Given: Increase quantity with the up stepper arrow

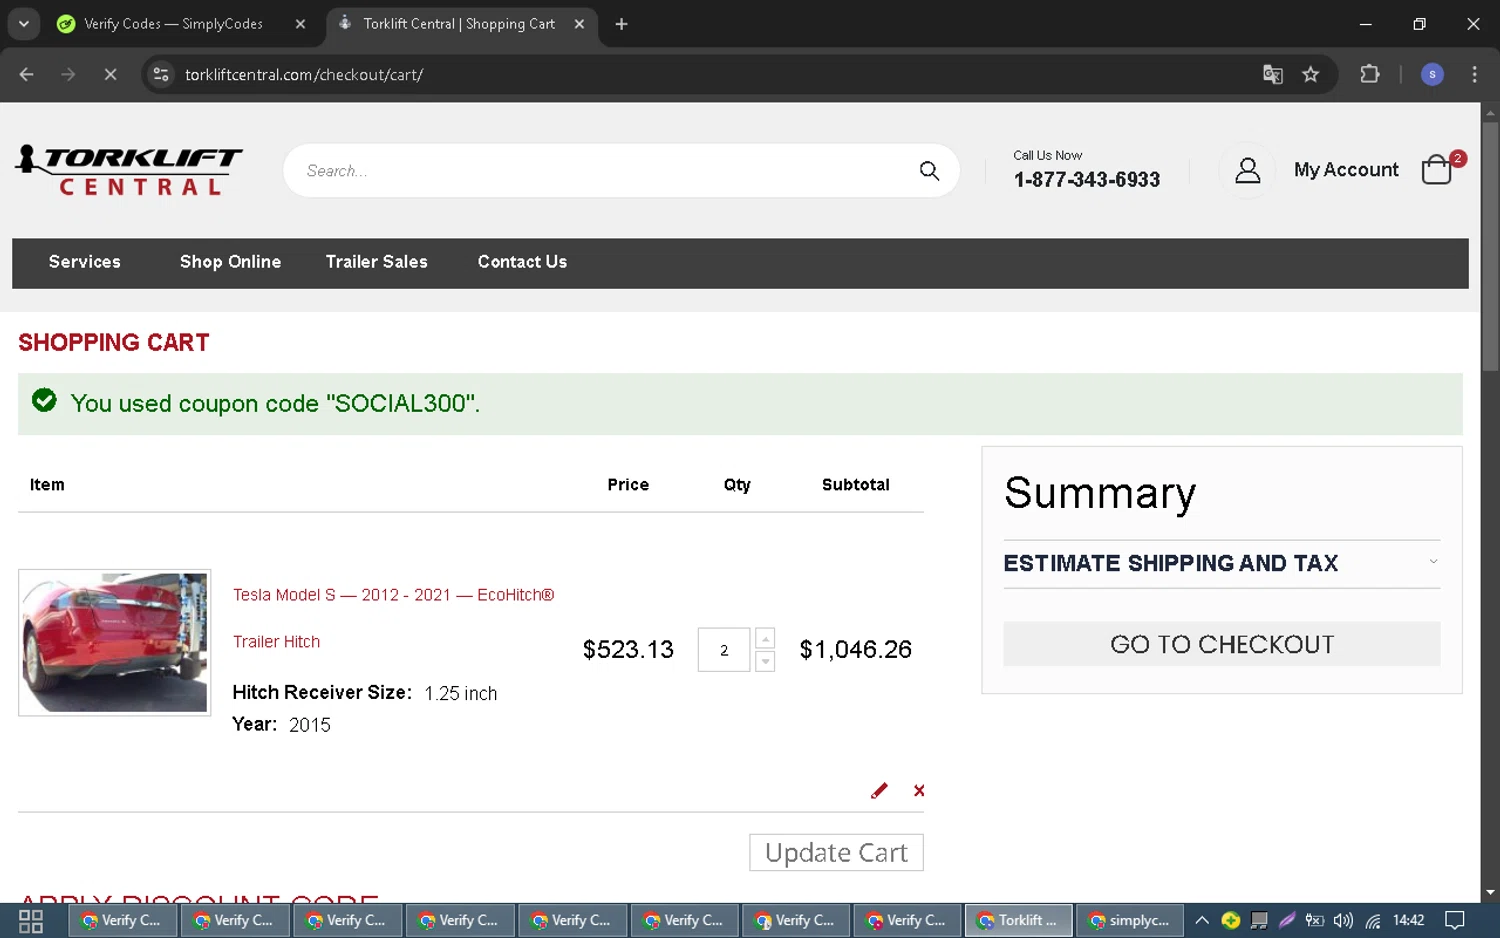Looking at the screenshot, I should point(765,638).
